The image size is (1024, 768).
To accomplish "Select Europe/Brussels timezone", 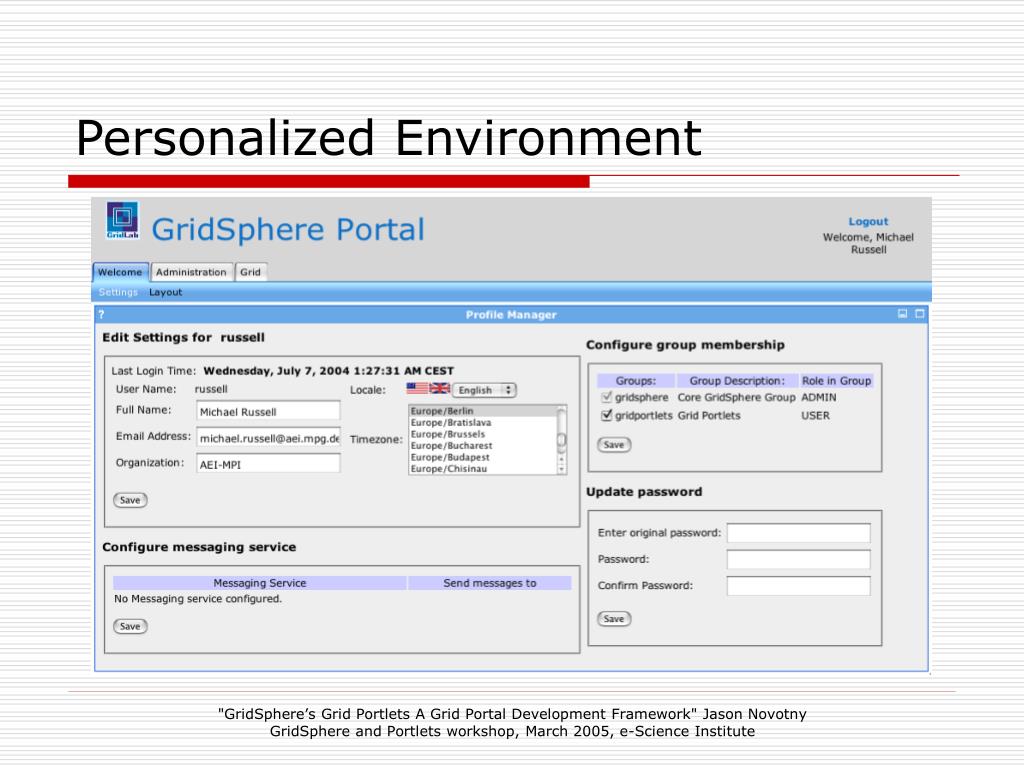I will 483,434.
